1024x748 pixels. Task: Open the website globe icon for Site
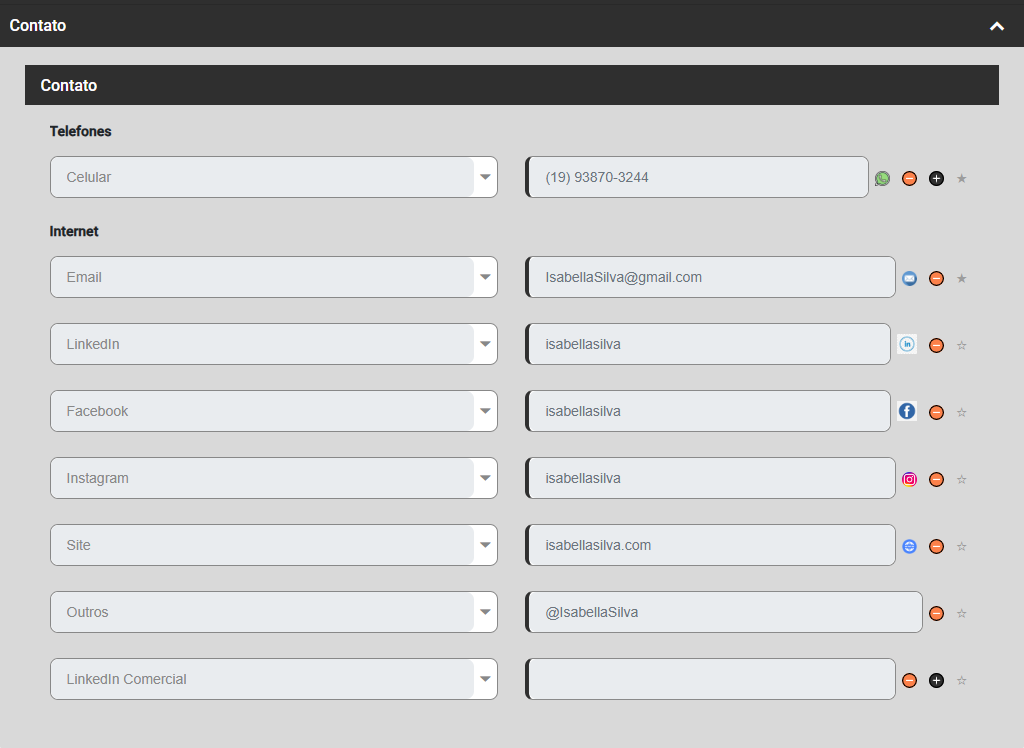click(909, 546)
